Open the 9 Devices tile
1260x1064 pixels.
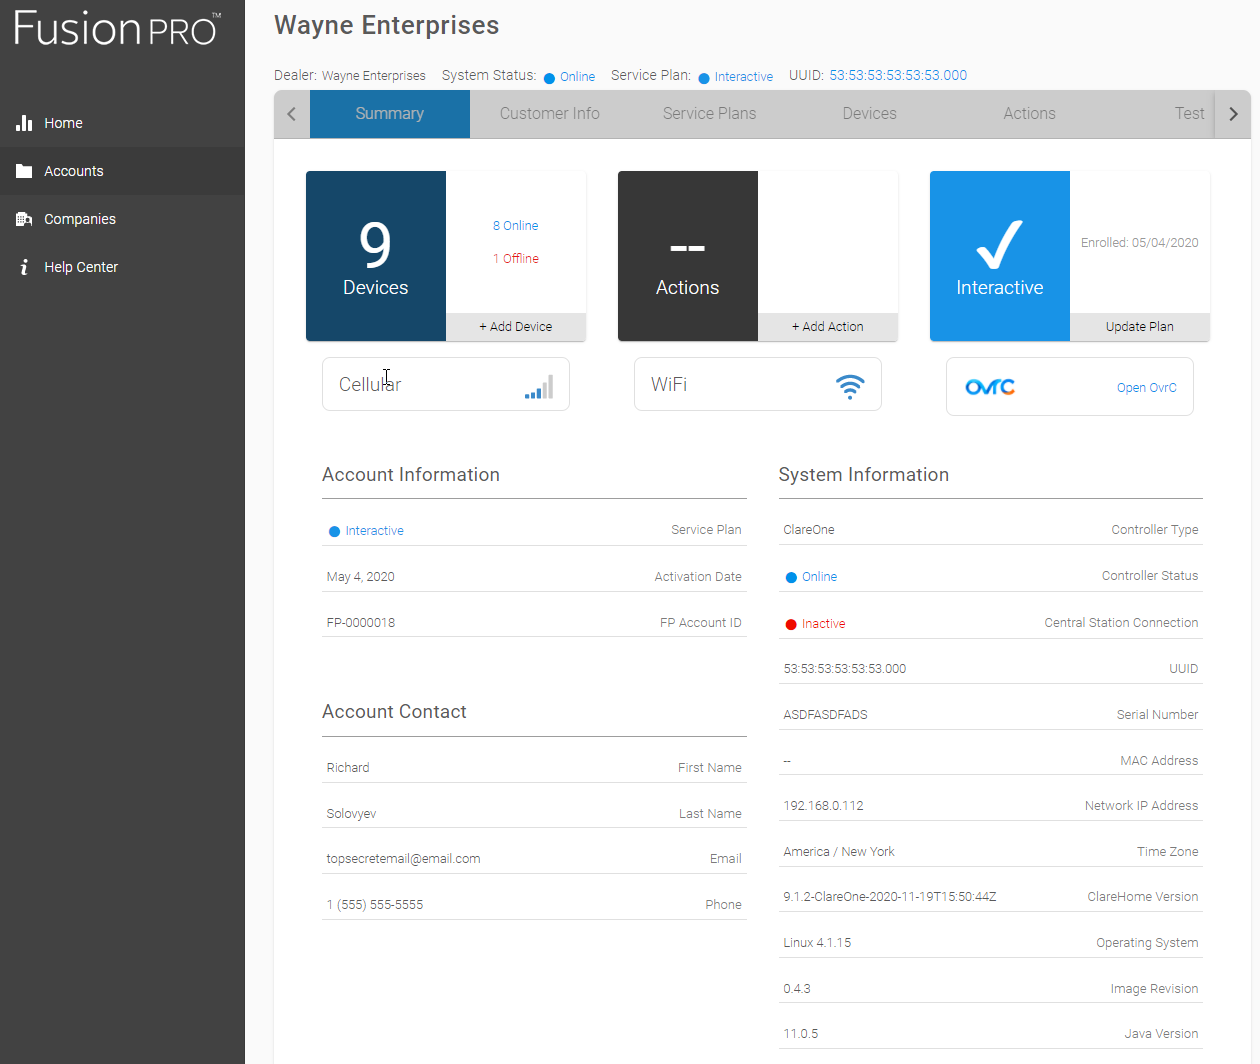pos(376,256)
